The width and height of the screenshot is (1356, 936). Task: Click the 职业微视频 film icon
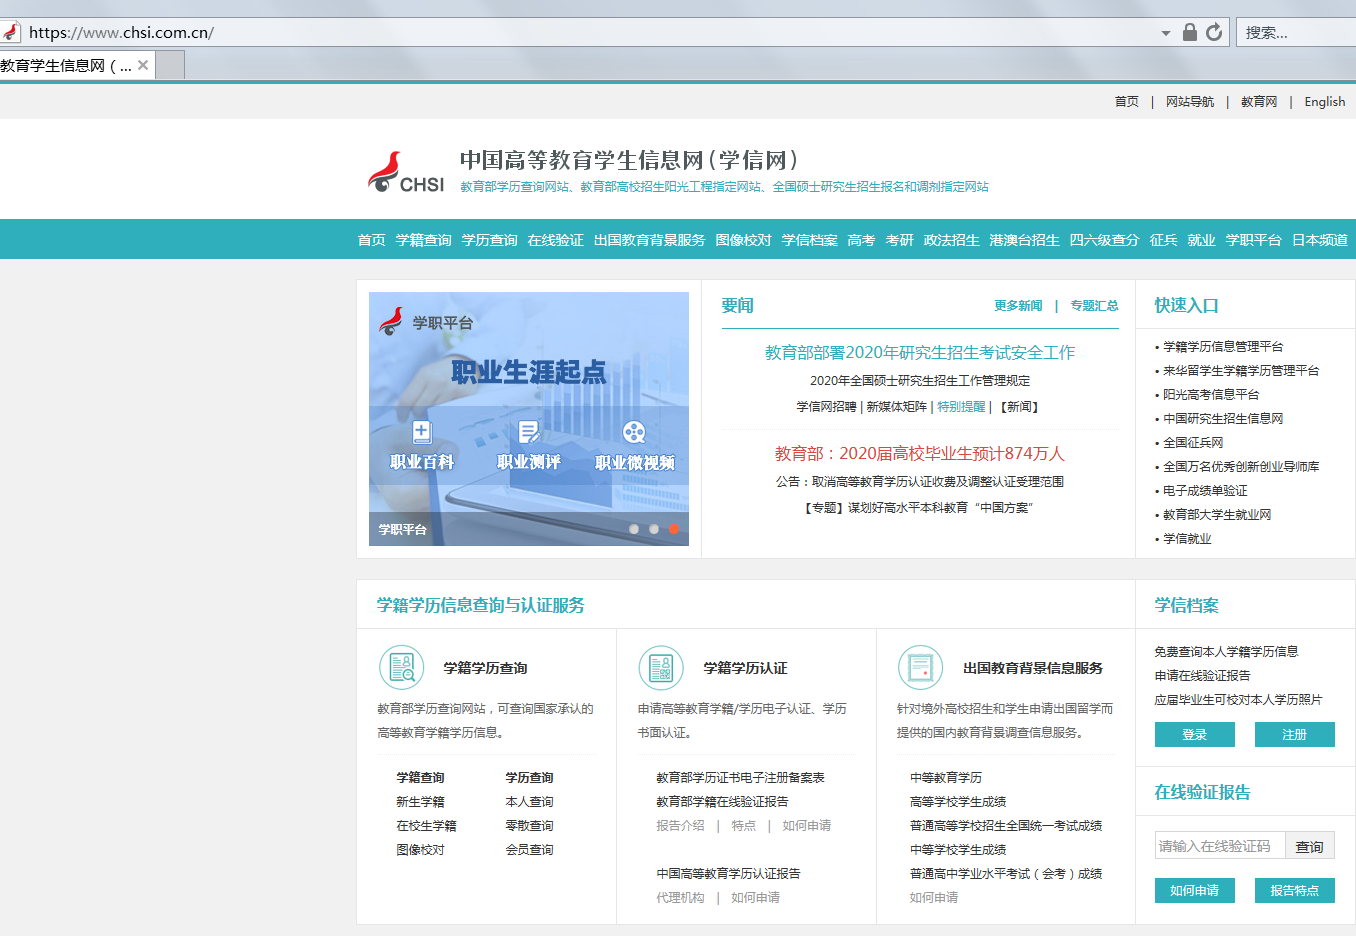(x=634, y=432)
